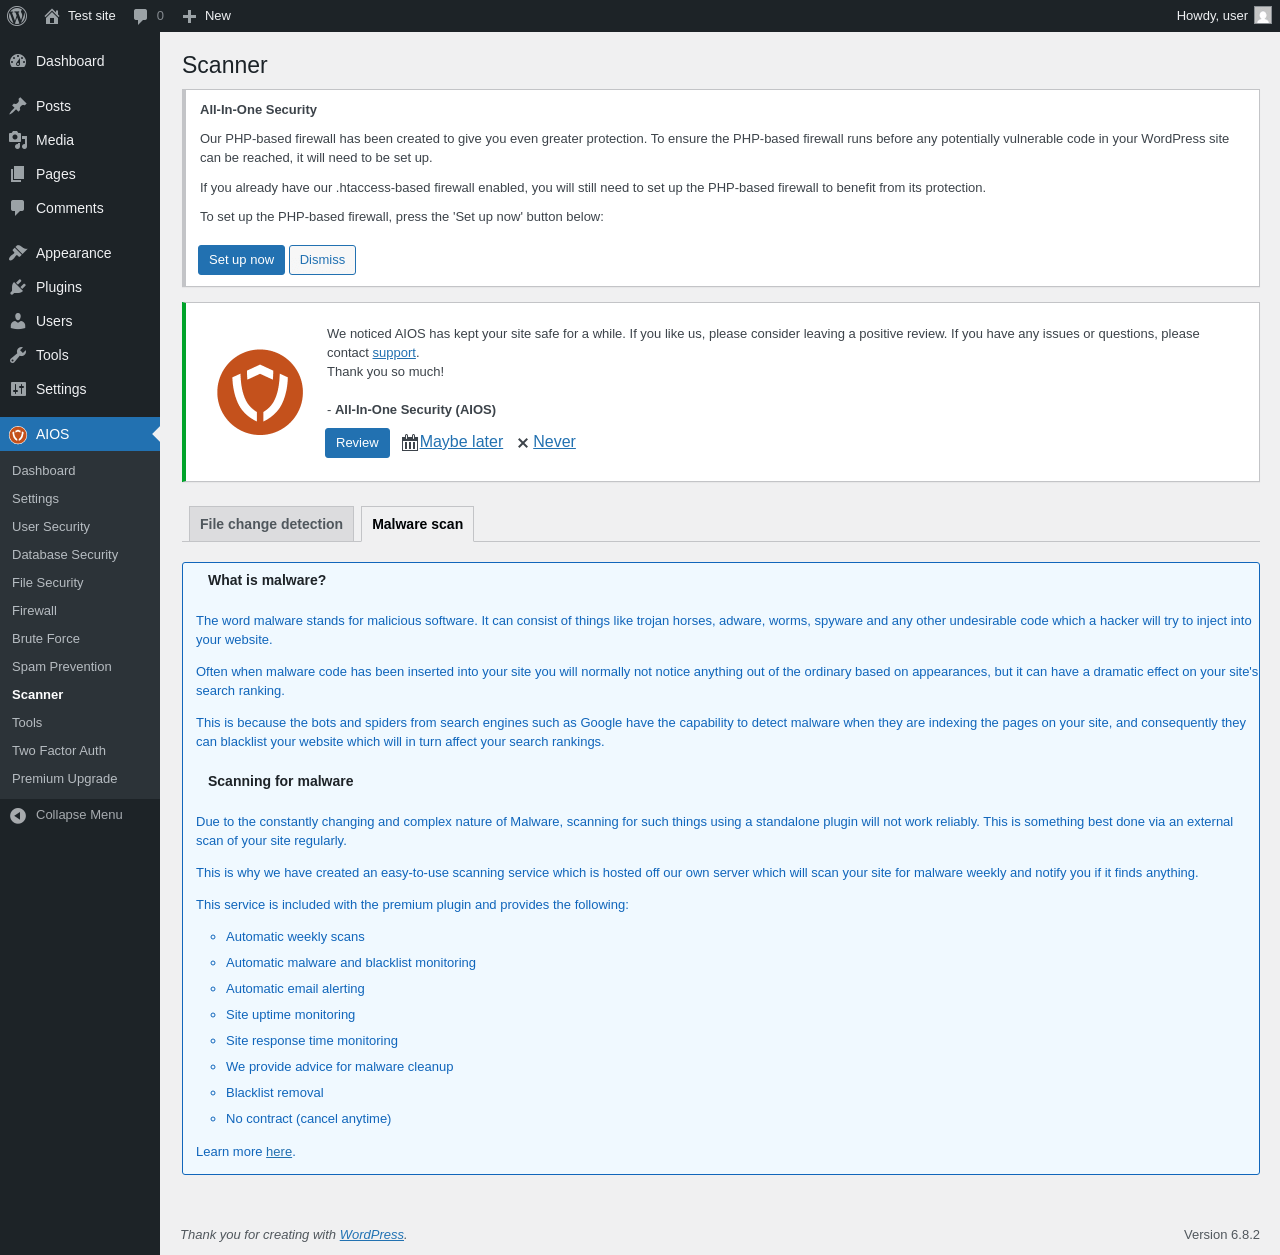Click the Plugins plug icon
The image size is (1280, 1255).
pos(18,287)
